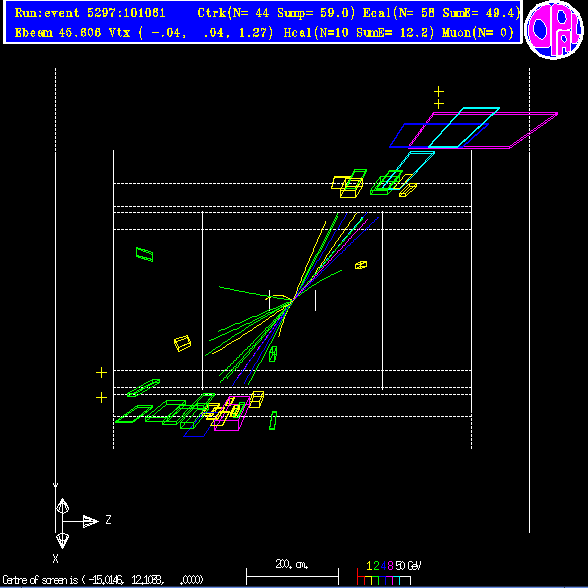The height and width of the screenshot is (588, 588).
Task: Select the yellow box cluster left of the tracks
Action: (183, 343)
